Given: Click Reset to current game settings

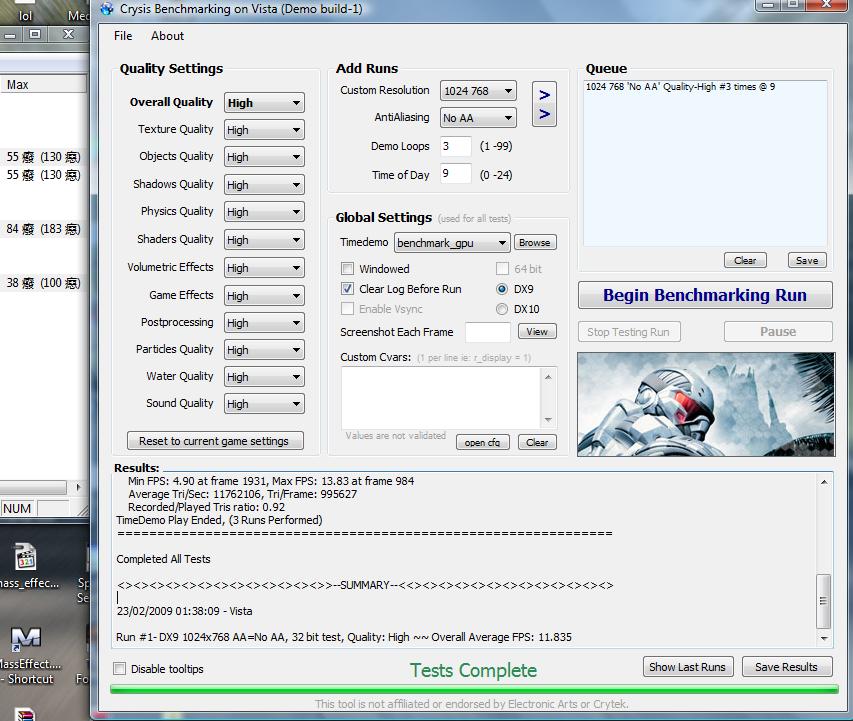Looking at the screenshot, I should (x=215, y=441).
